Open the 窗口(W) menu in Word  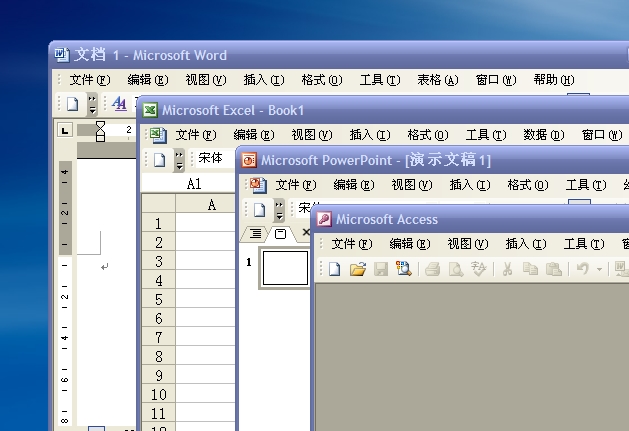(x=496, y=80)
